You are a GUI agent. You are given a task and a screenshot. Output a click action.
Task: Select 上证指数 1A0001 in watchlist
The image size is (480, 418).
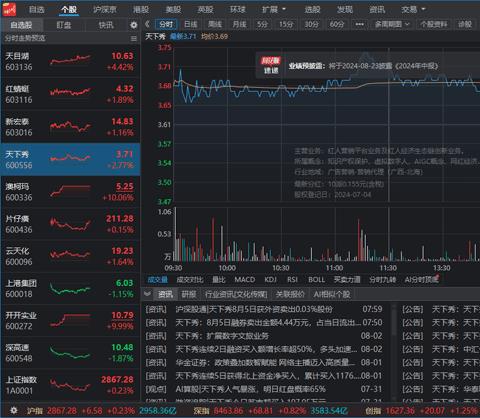point(70,385)
